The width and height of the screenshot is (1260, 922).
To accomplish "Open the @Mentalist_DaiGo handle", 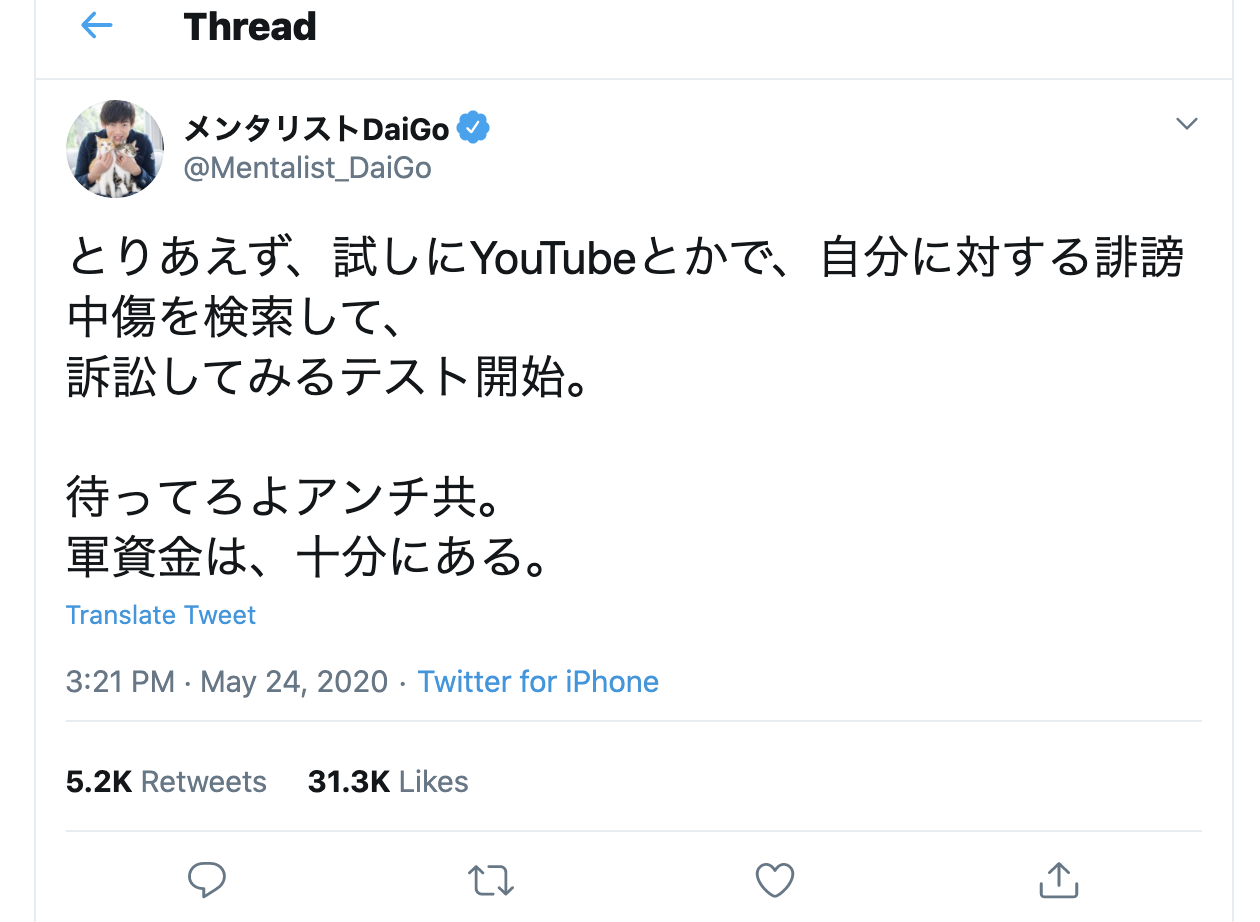I will click(308, 168).
